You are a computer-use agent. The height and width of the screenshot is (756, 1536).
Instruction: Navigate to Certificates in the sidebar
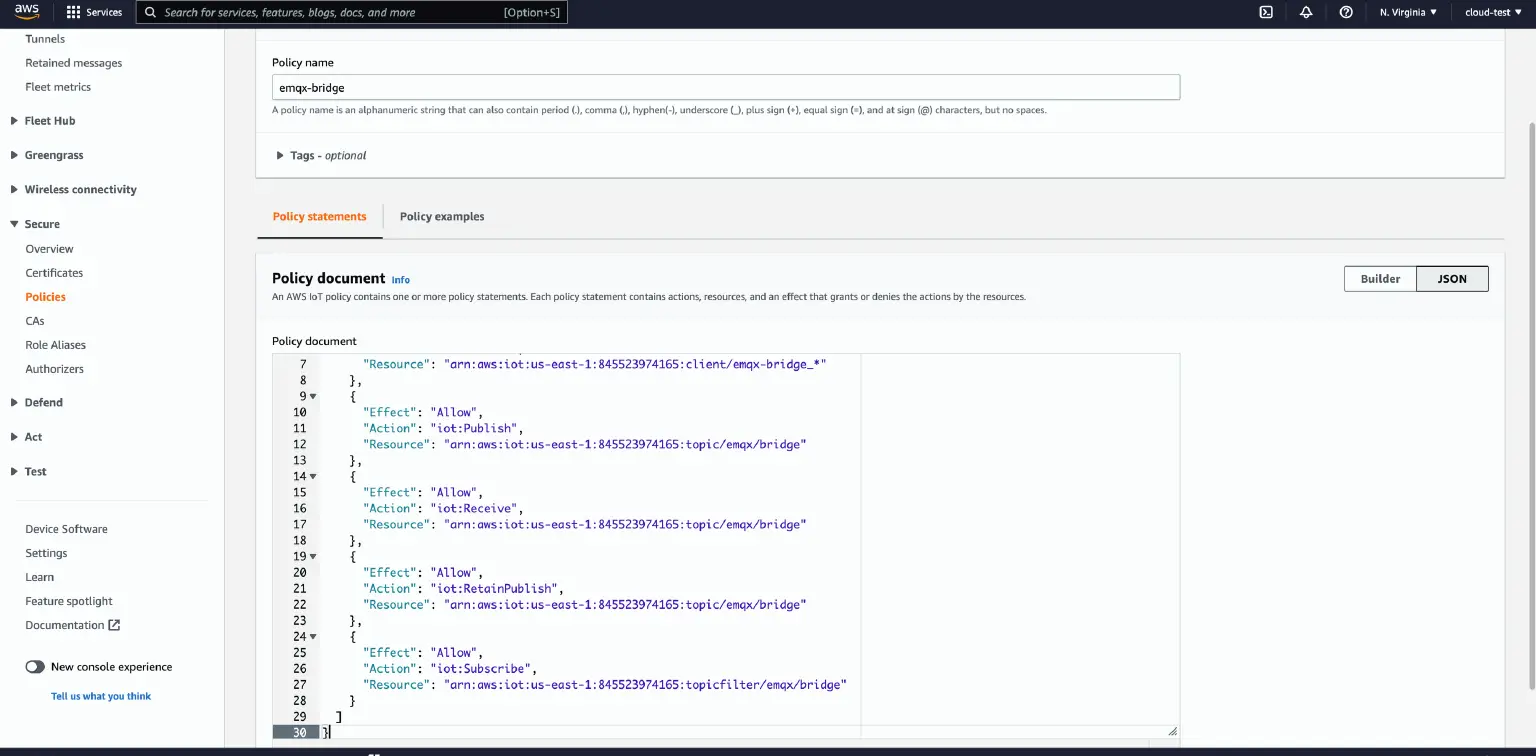pyautogui.click(x=54, y=272)
